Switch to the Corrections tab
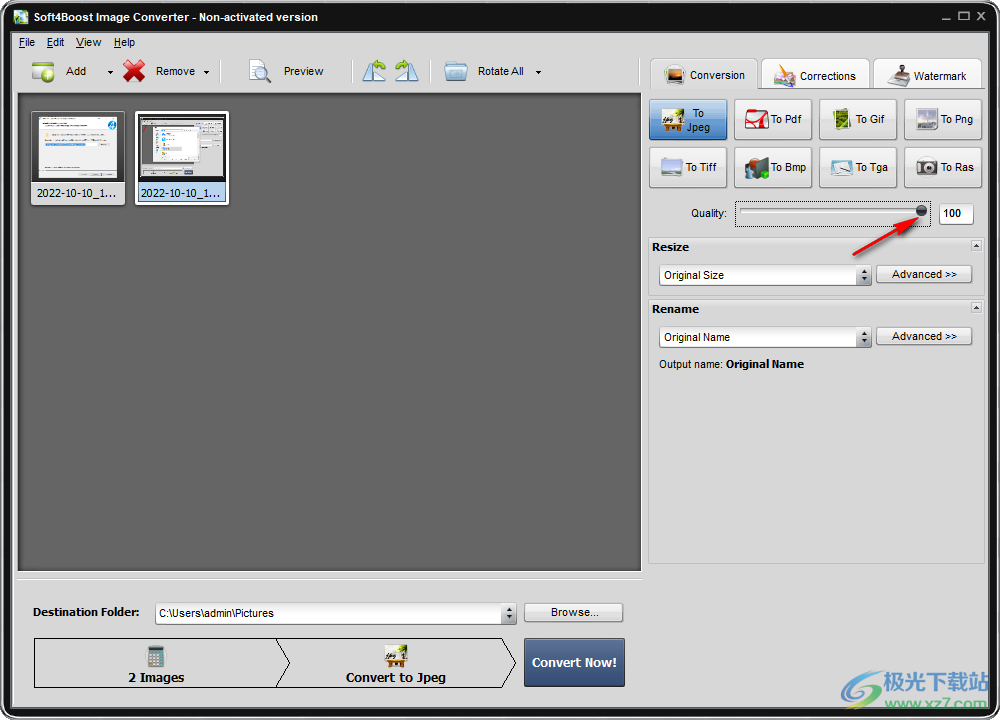 (x=815, y=75)
